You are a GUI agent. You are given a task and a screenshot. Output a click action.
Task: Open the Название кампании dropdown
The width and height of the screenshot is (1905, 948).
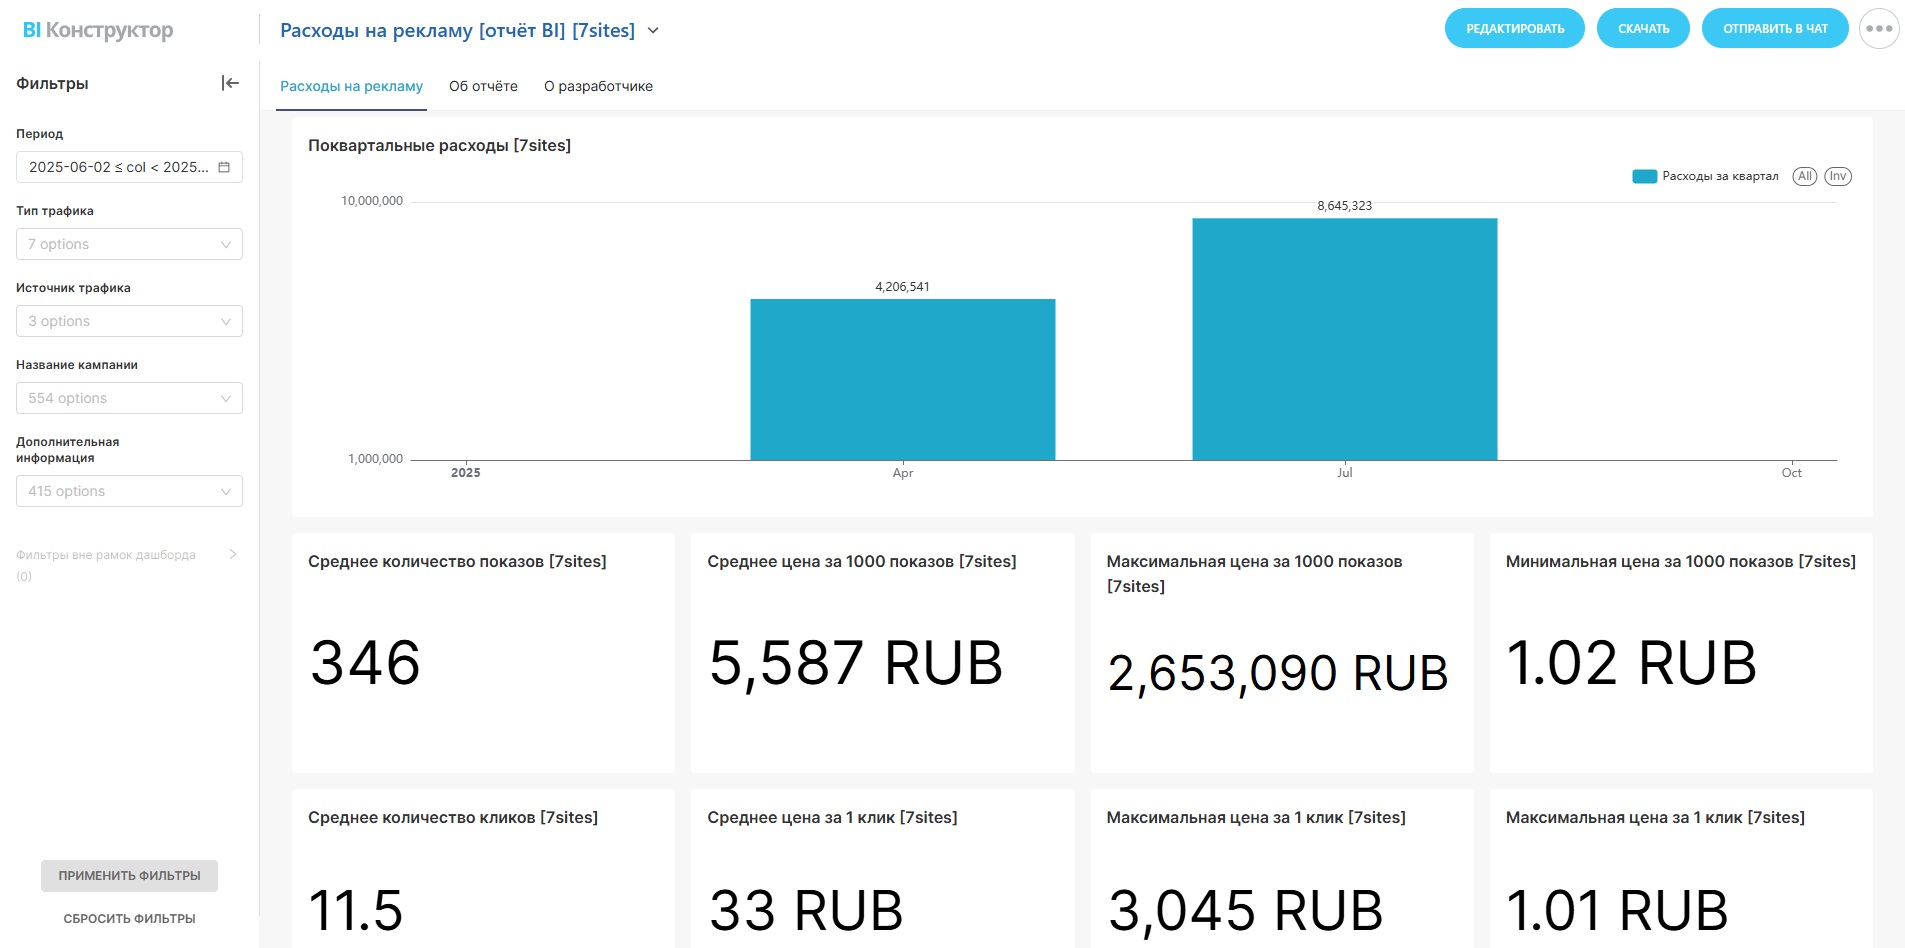click(129, 398)
